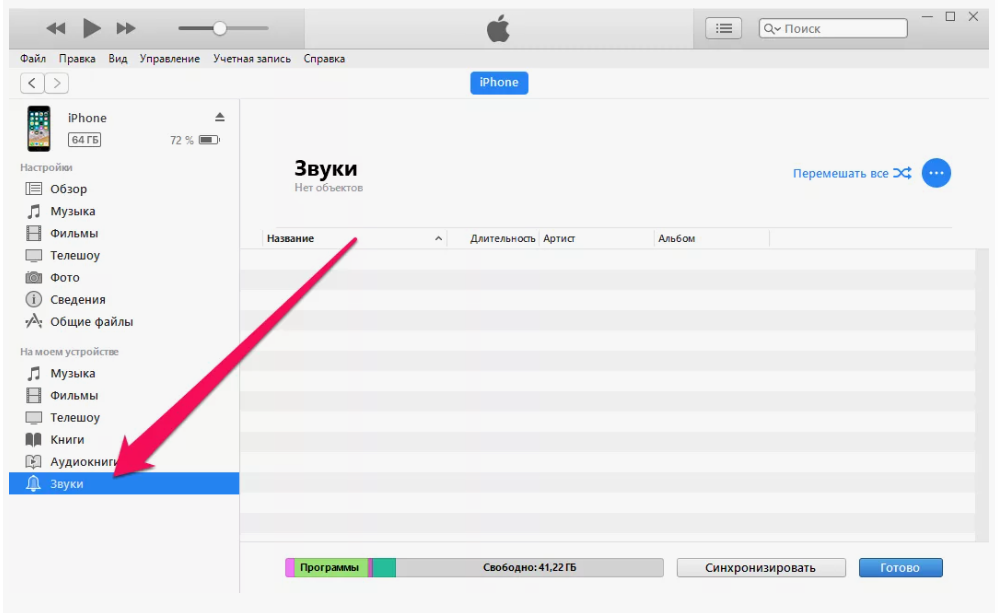Screen dimensions: 998x613
Task: Click the rewind previous track button
Action: (x=56, y=28)
